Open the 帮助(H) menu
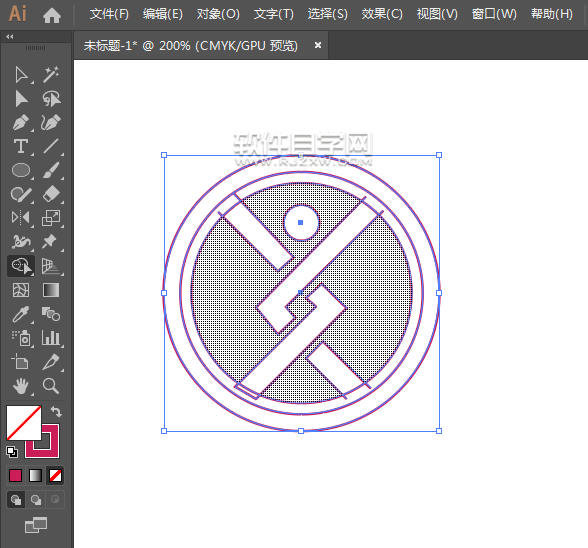 coord(552,15)
